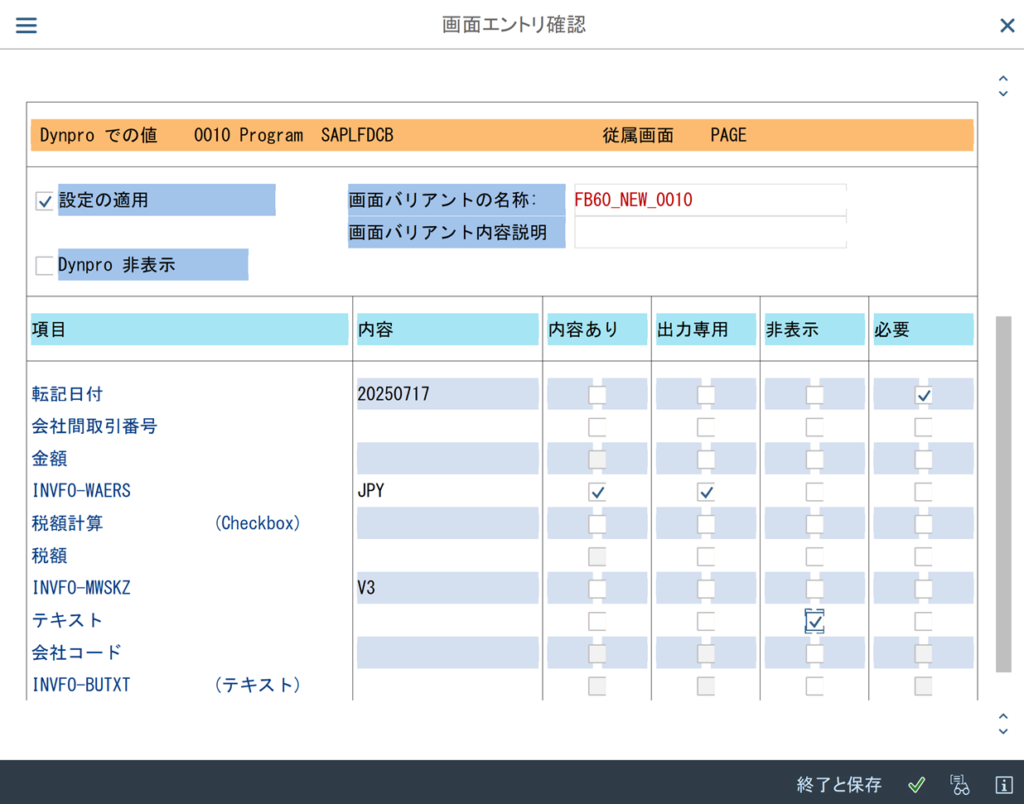The width and height of the screenshot is (1024, 804).
Task: Click the 20250717 content cell
Action: 447,394
